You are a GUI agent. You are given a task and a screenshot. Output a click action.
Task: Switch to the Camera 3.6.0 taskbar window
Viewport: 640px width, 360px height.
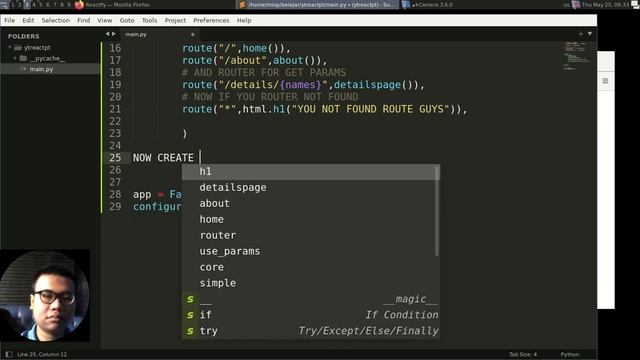[x=428, y=5]
